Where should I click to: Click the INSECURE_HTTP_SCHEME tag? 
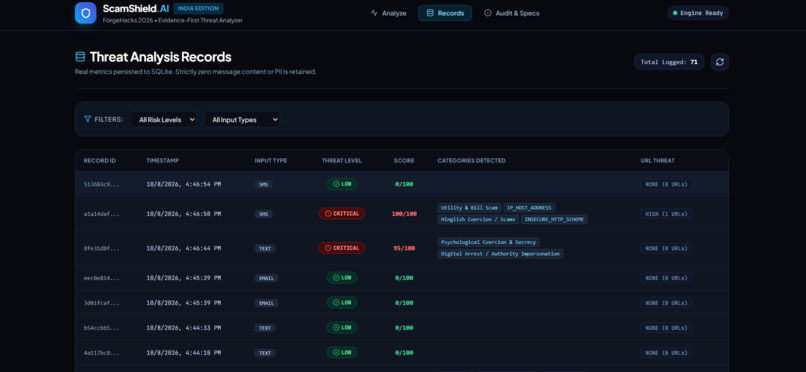tap(554, 219)
